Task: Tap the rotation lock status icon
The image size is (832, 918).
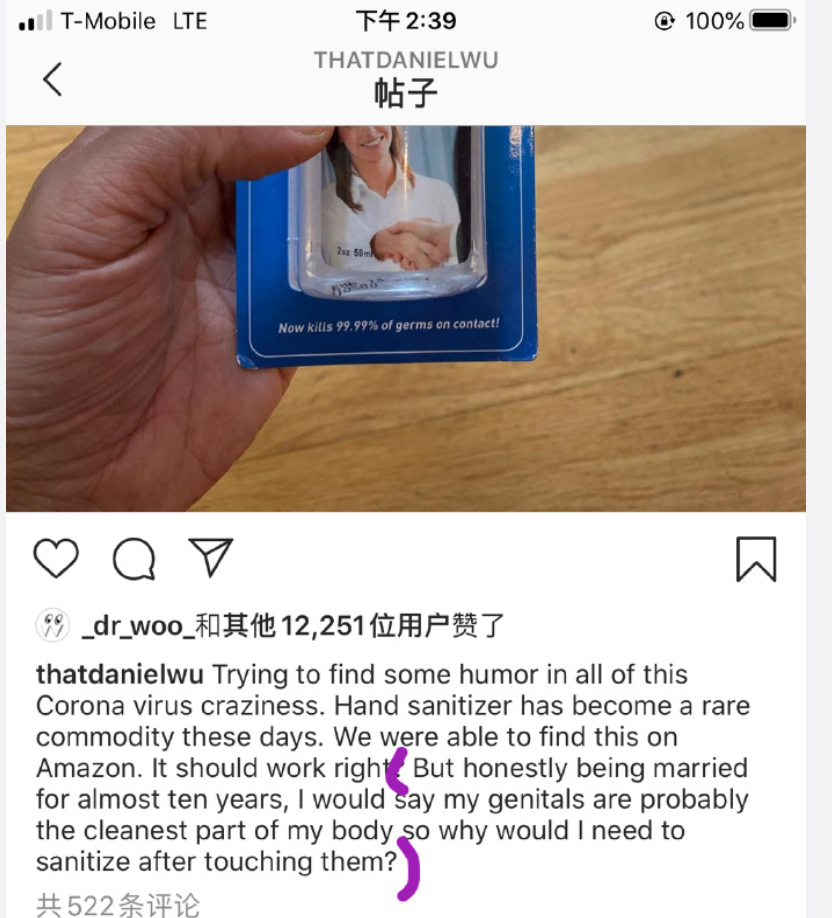Action: (x=665, y=22)
